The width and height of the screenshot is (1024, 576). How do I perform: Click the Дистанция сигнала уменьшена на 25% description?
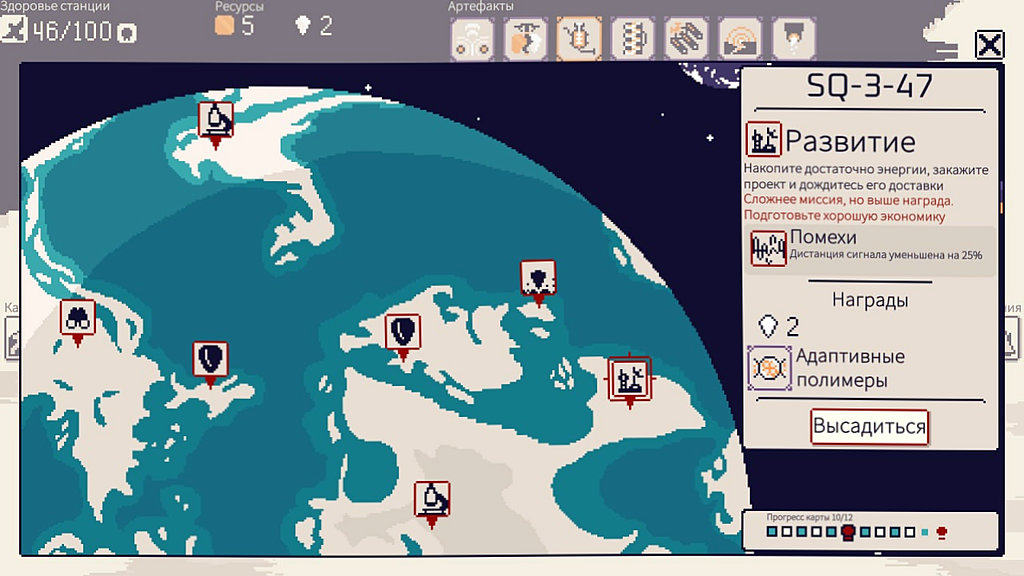pos(886,255)
